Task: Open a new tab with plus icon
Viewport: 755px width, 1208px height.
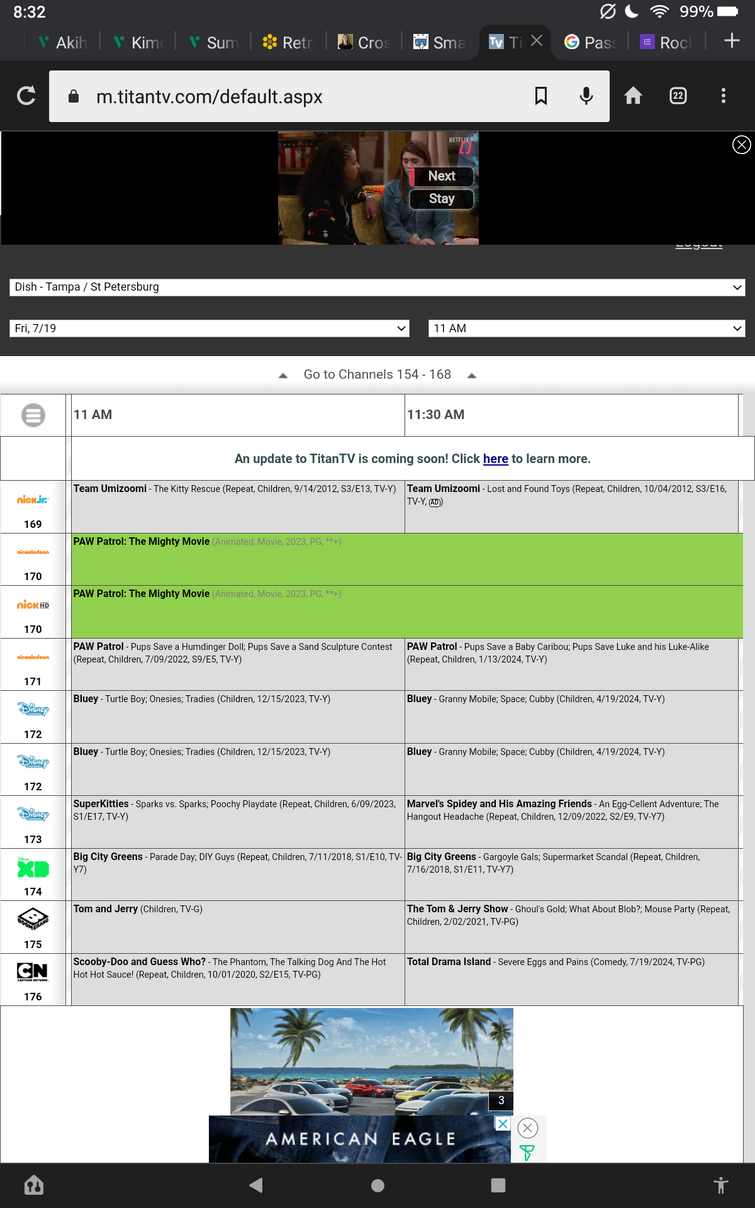Action: (732, 41)
